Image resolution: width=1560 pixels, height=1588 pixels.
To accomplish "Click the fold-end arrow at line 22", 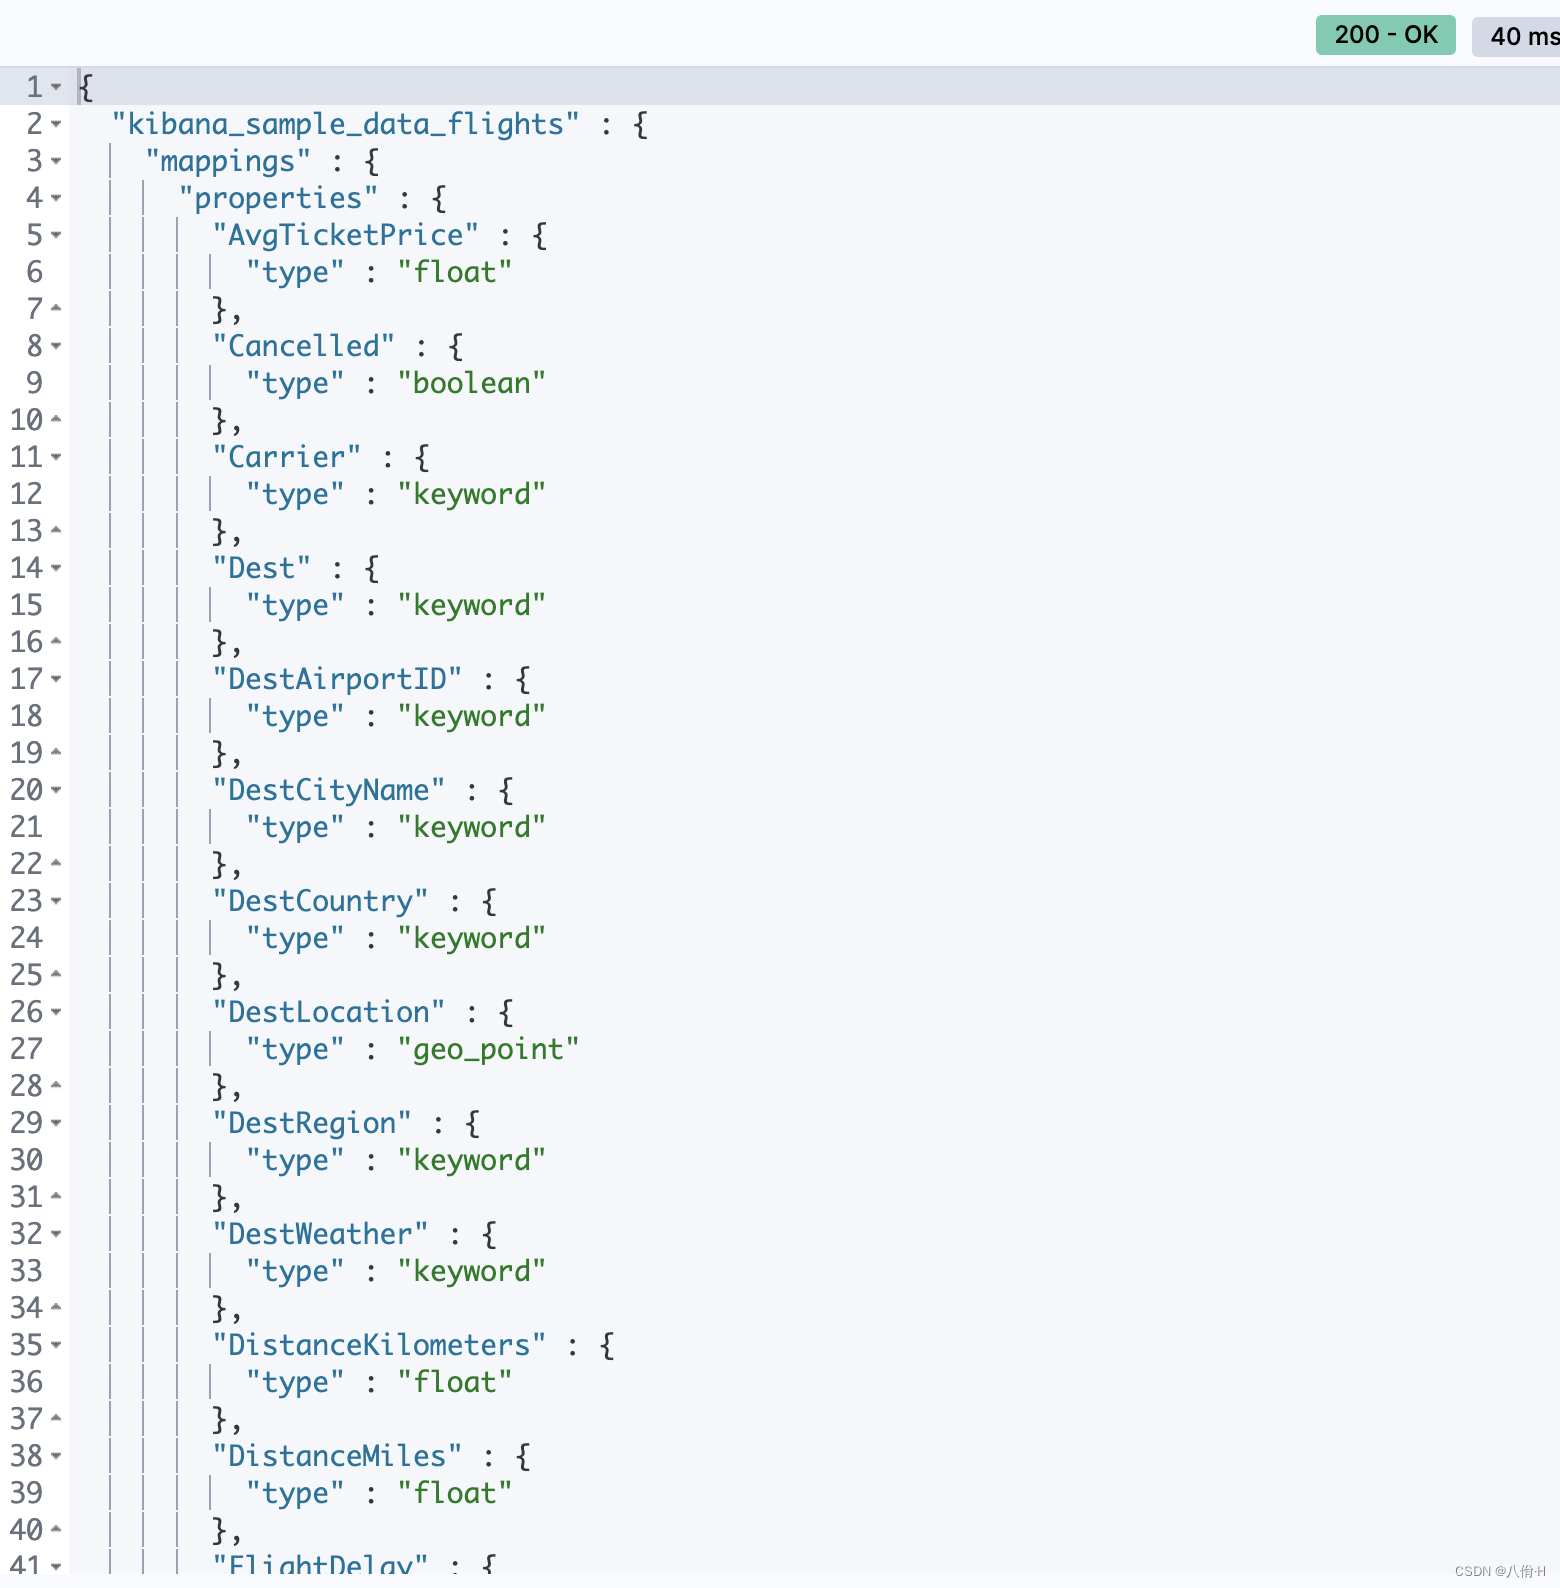I will pos(56,863).
